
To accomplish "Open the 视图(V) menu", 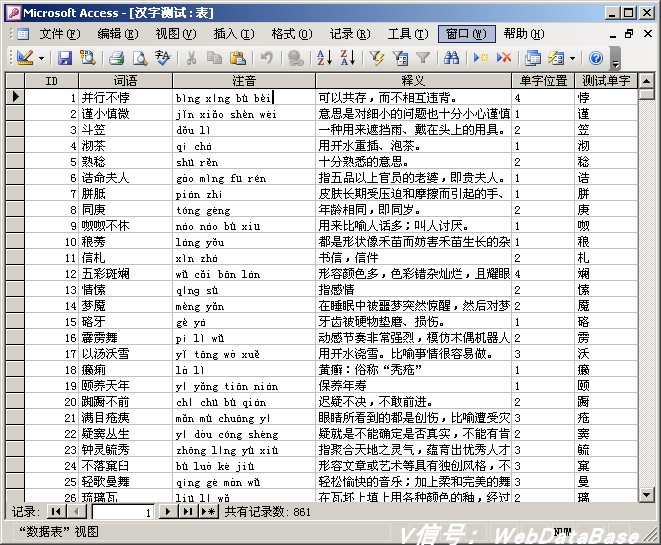I will pos(176,34).
